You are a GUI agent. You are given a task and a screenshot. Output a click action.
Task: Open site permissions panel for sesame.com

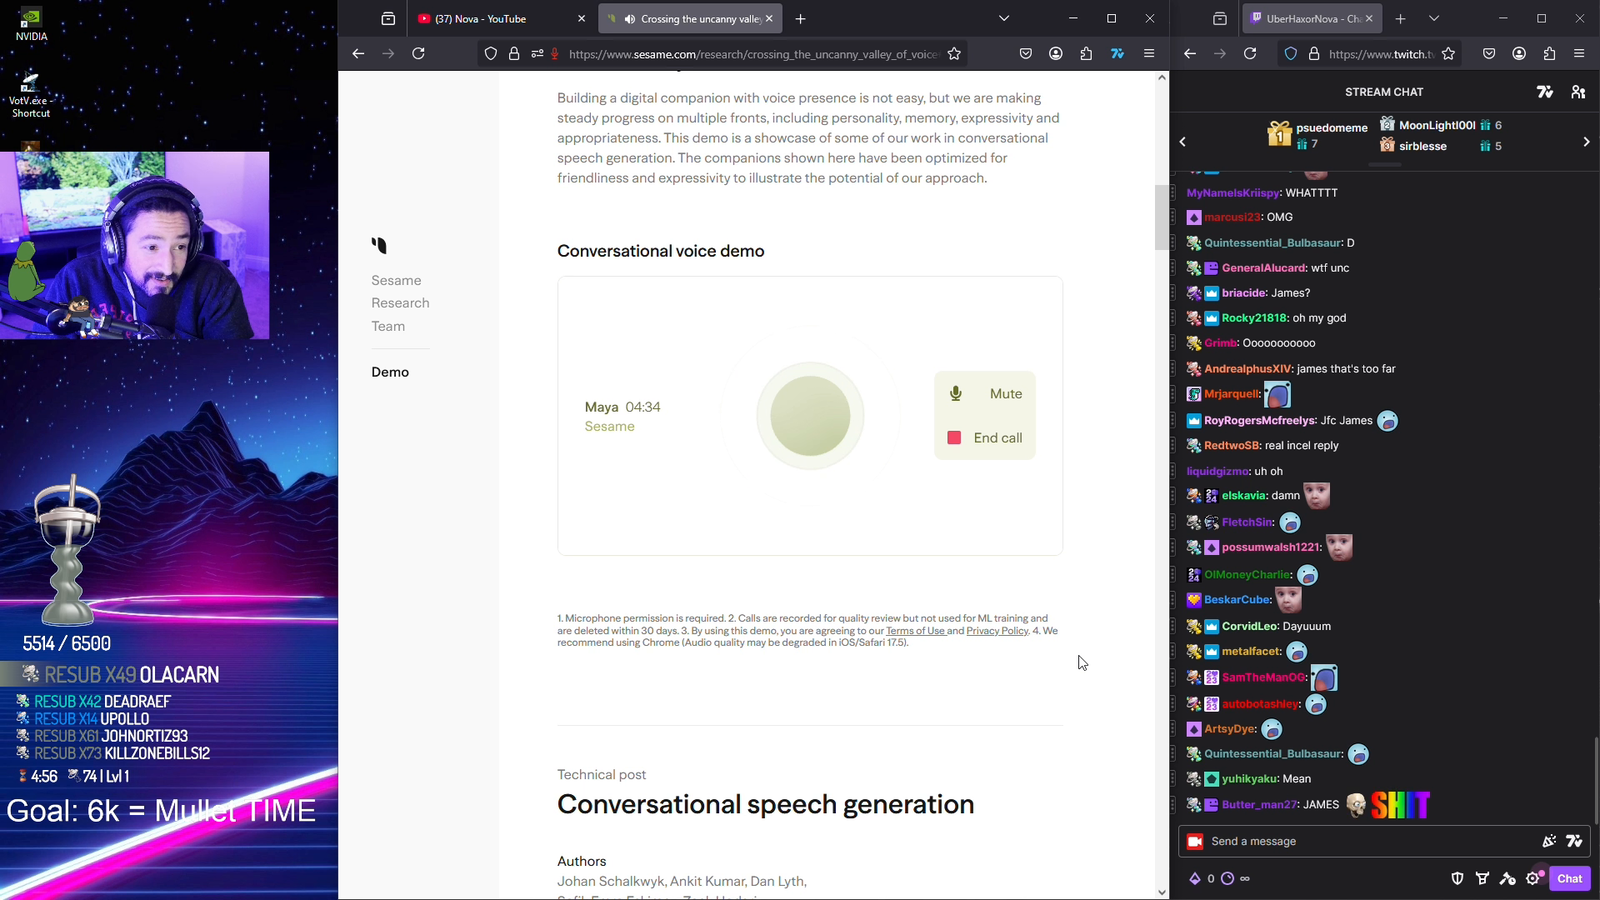pyautogui.click(x=537, y=54)
